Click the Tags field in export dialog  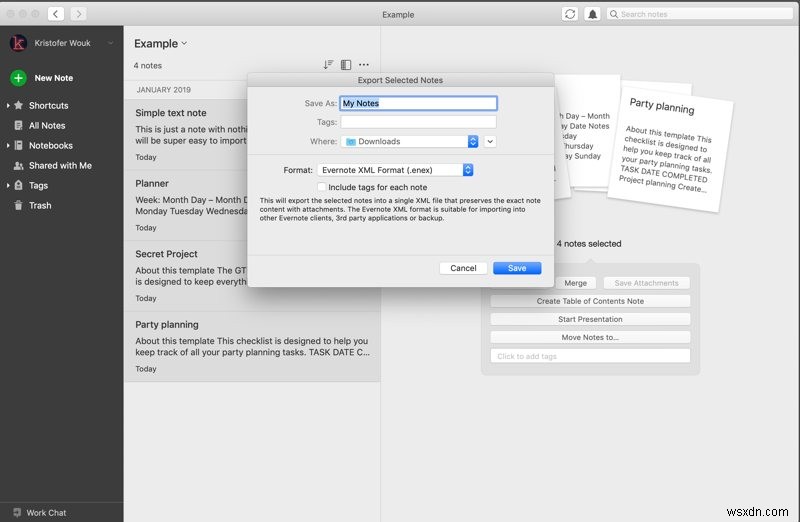[418, 122]
